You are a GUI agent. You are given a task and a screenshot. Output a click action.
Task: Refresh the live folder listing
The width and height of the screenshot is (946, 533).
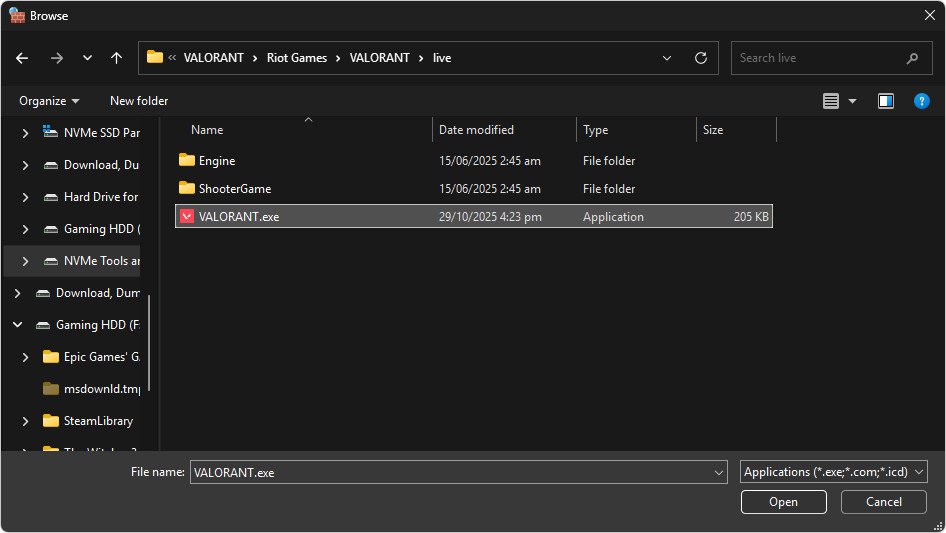point(700,58)
